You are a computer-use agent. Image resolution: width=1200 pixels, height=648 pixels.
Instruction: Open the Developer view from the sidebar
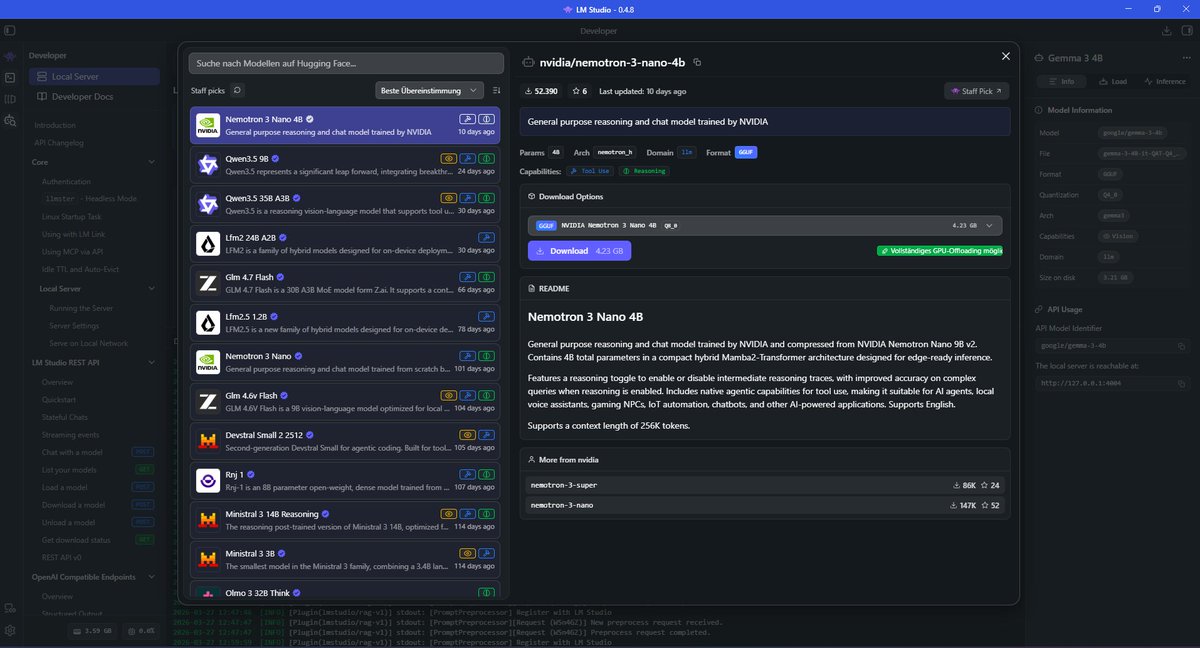pos(10,77)
